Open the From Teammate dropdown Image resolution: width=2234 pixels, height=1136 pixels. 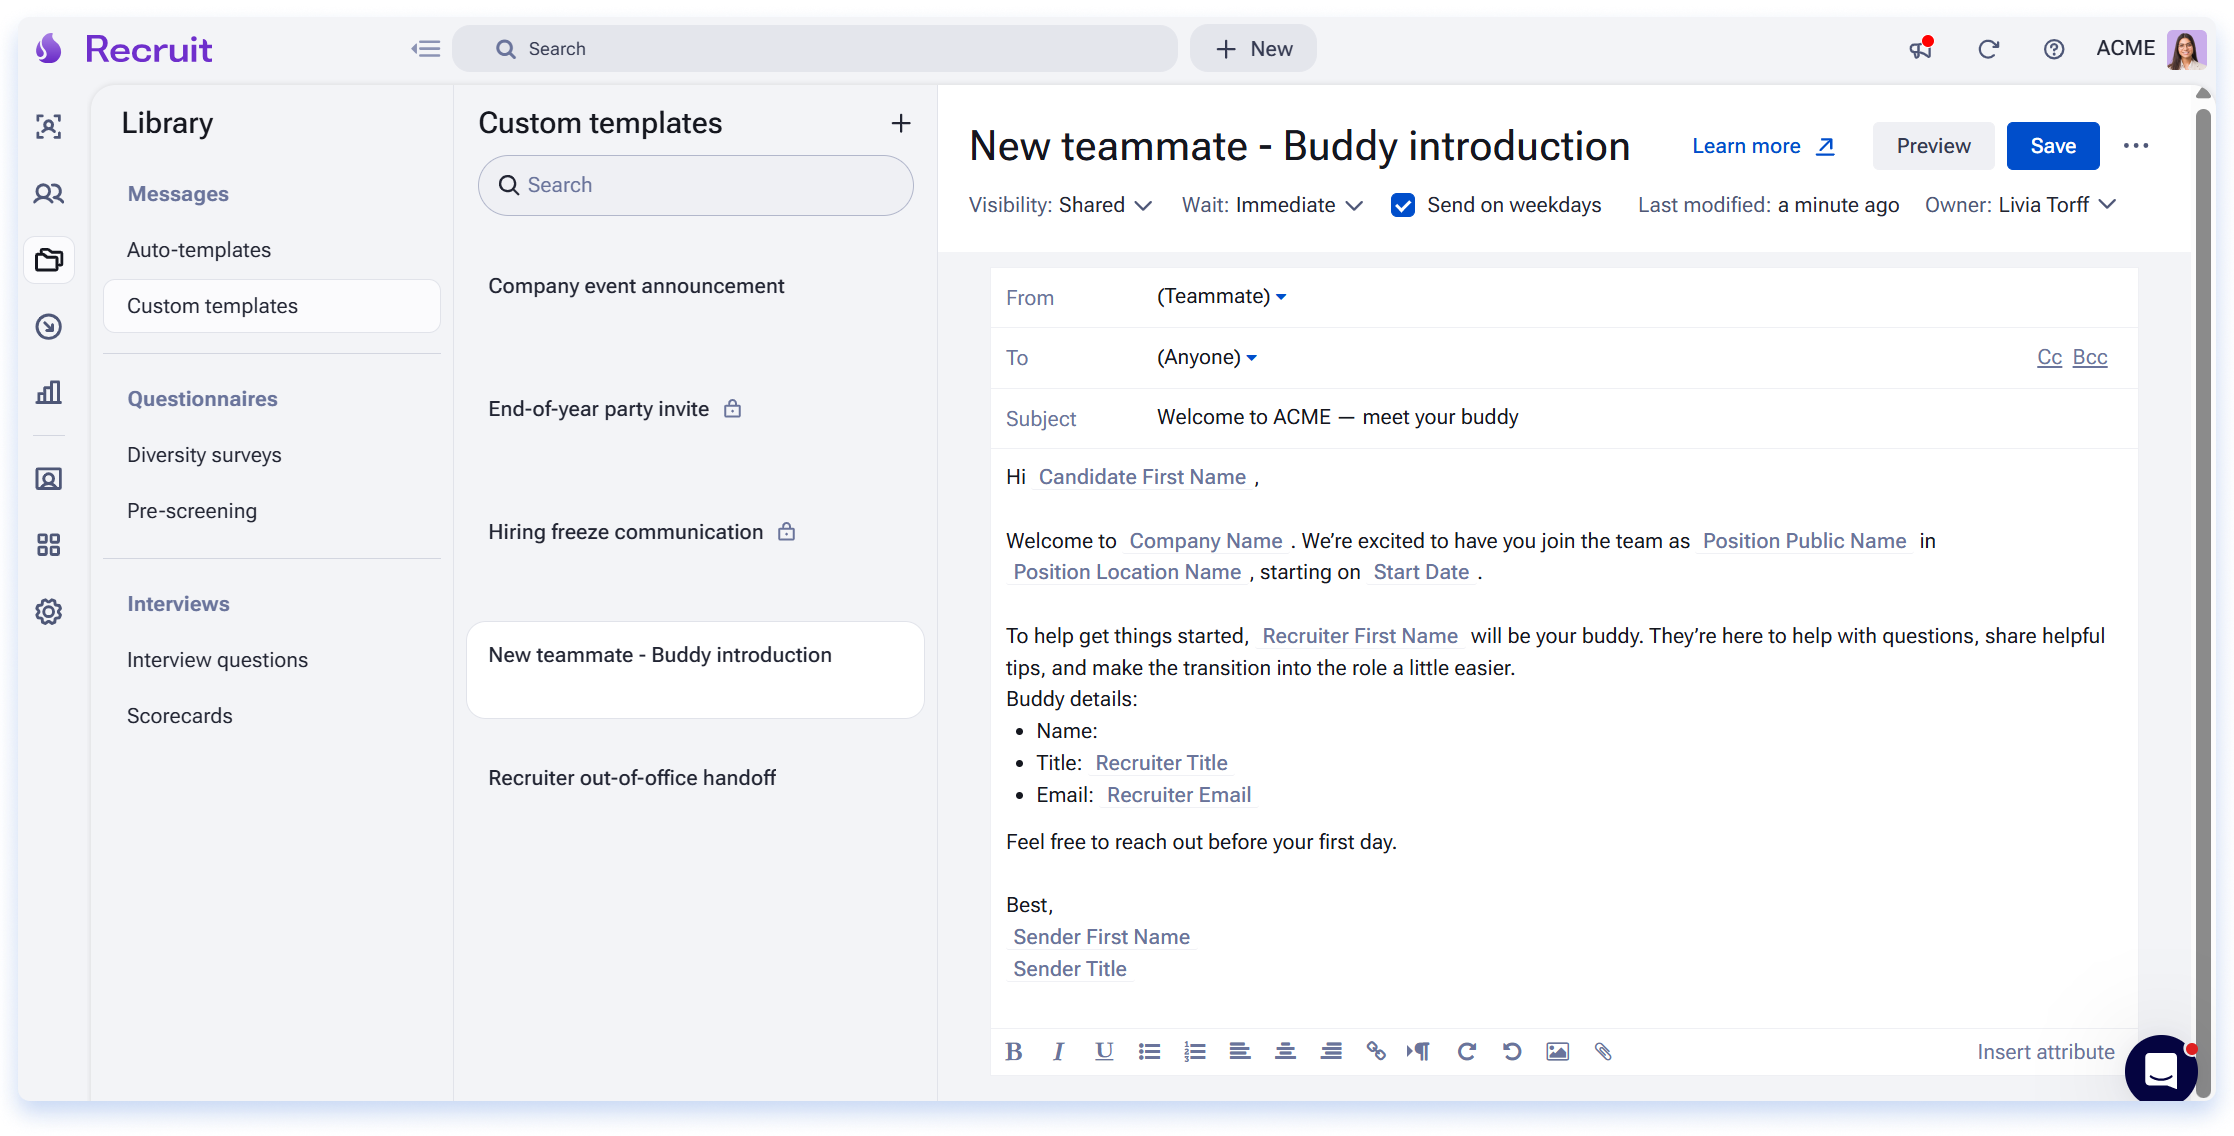pyautogui.click(x=1221, y=297)
